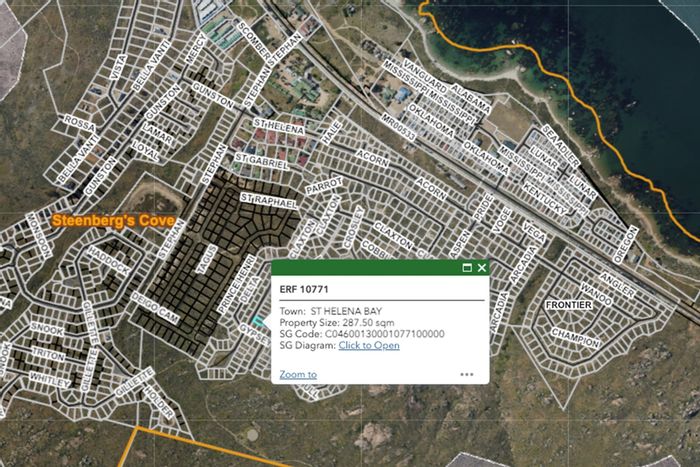700x467 pixels.
Task: Close the ERF 10771 popup
Action: tap(482, 268)
